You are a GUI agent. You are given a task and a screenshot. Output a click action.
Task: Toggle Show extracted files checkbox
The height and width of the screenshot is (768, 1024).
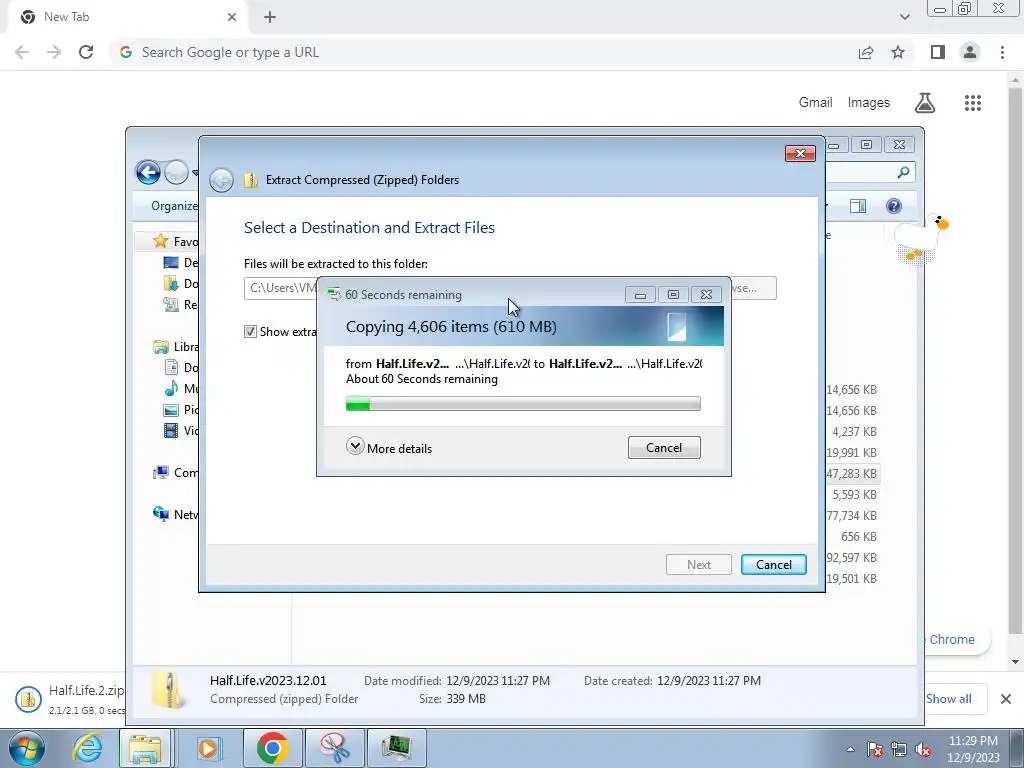pyautogui.click(x=250, y=332)
